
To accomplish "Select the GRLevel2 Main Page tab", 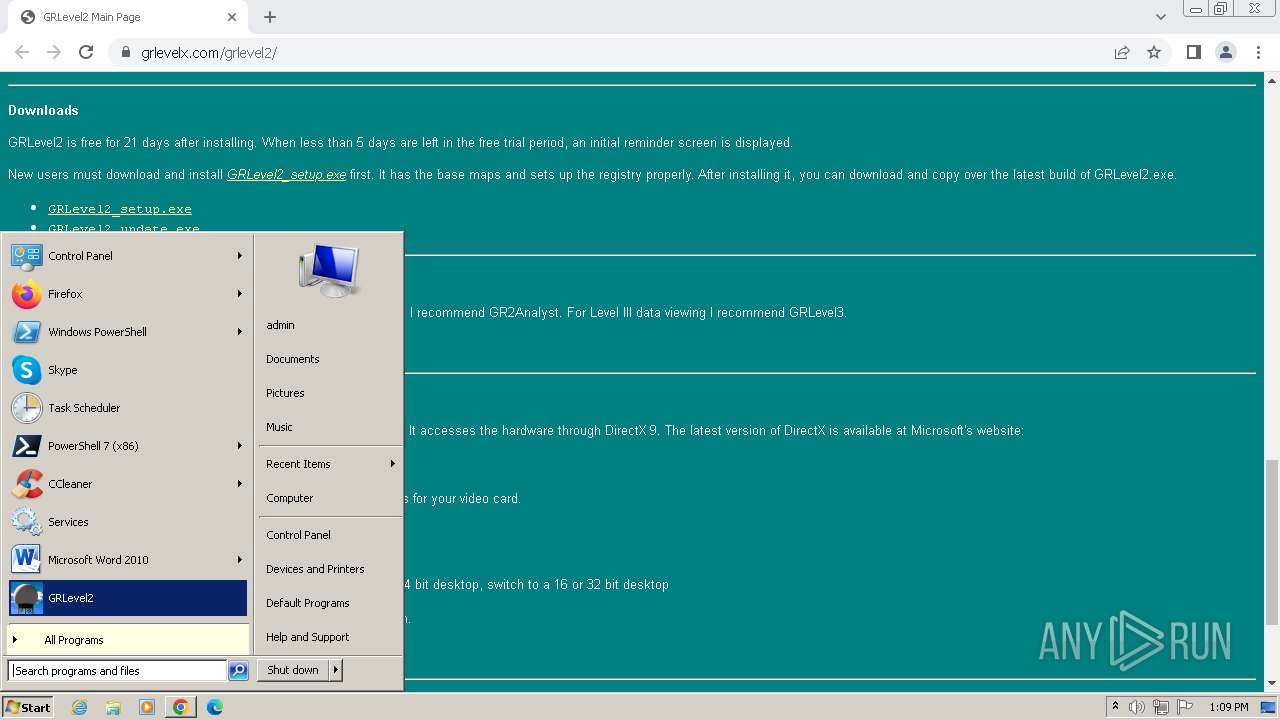I will pos(130,17).
